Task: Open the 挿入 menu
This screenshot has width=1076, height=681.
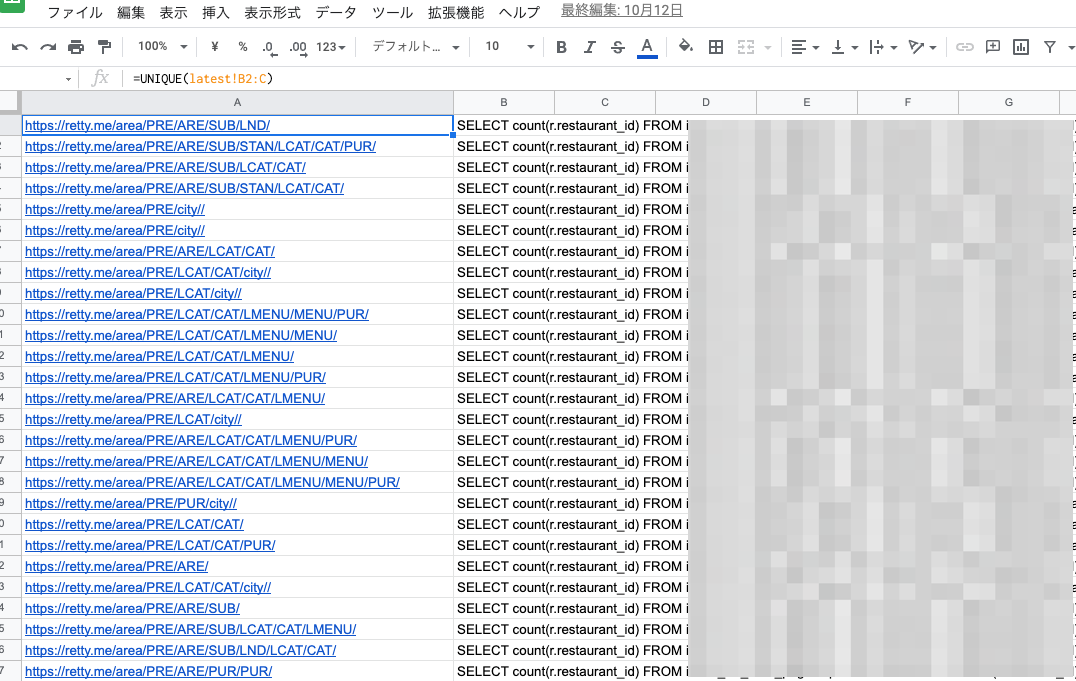Action: click(215, 12)
